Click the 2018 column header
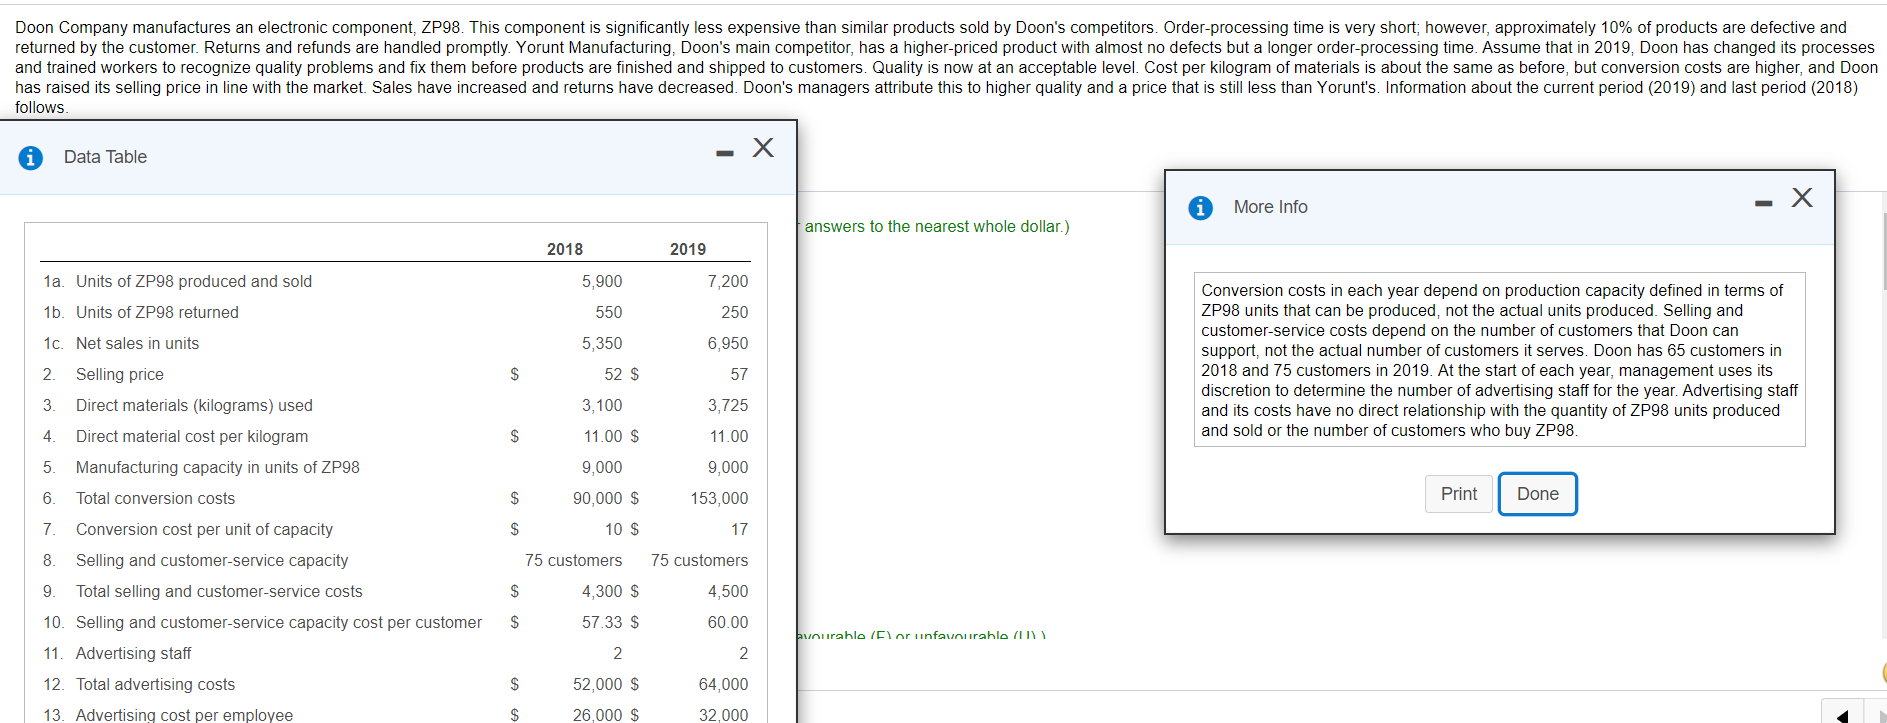 565,250
